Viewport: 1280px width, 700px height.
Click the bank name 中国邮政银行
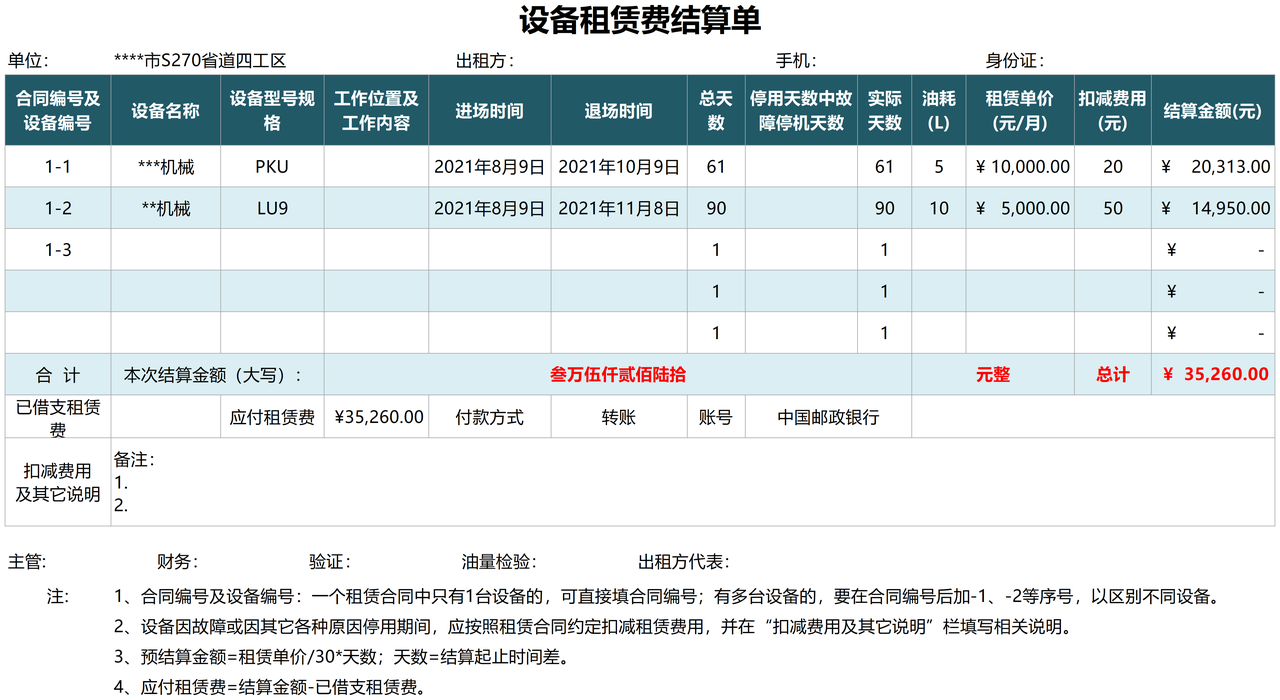click(x=830, y=416)
